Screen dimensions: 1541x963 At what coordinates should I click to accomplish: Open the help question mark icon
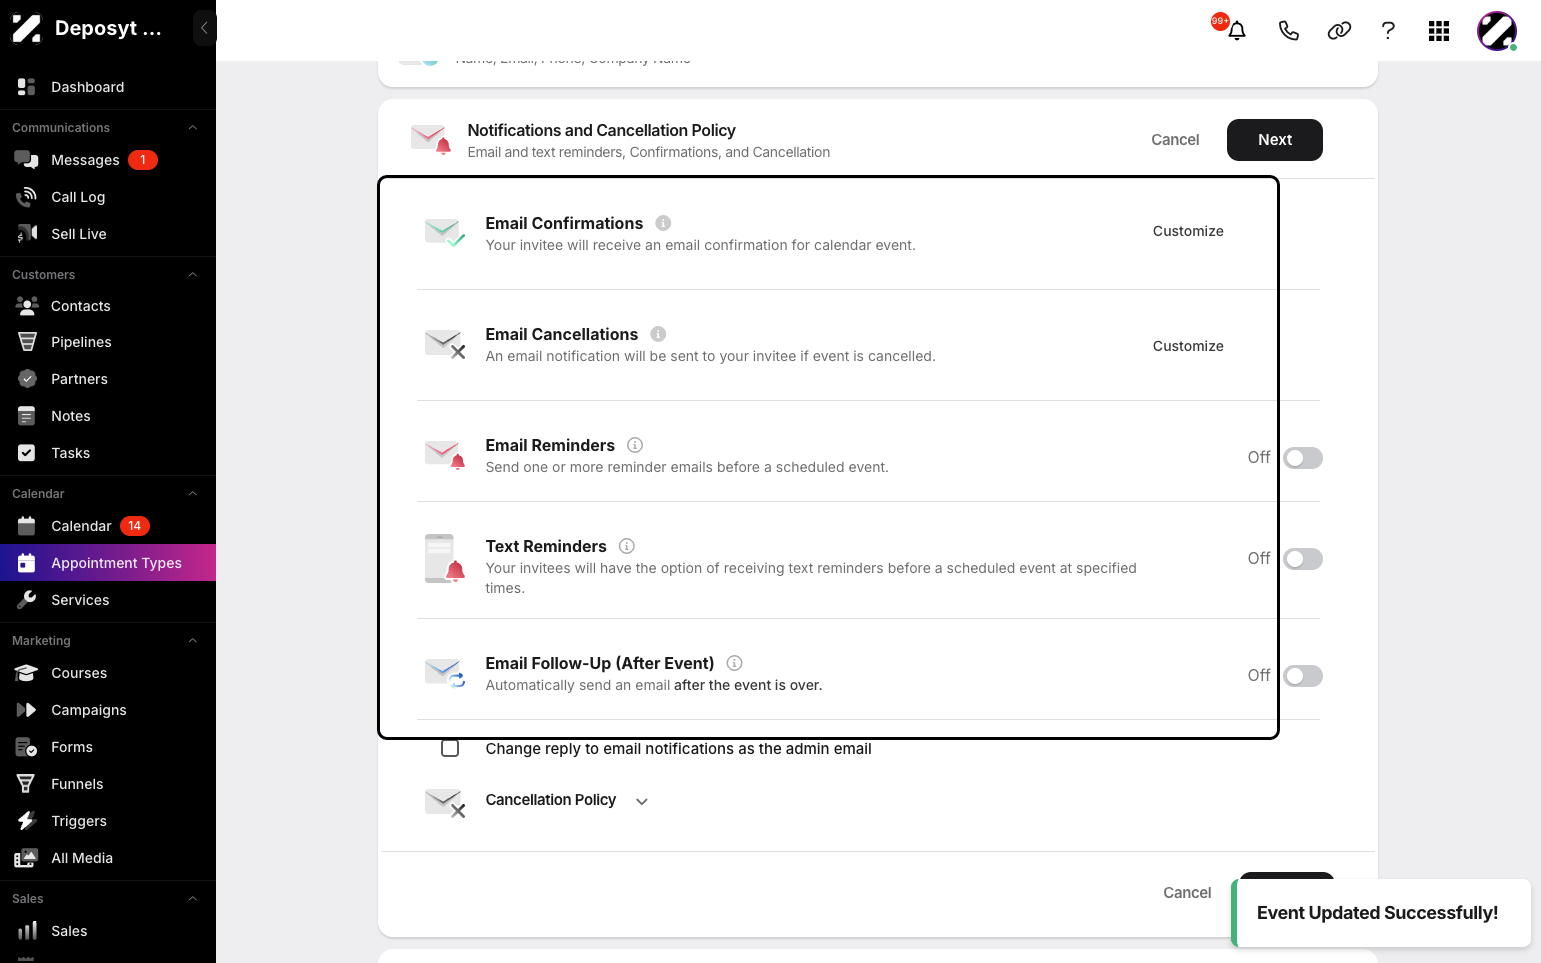pyautogui.click(x=1388, y=31)
